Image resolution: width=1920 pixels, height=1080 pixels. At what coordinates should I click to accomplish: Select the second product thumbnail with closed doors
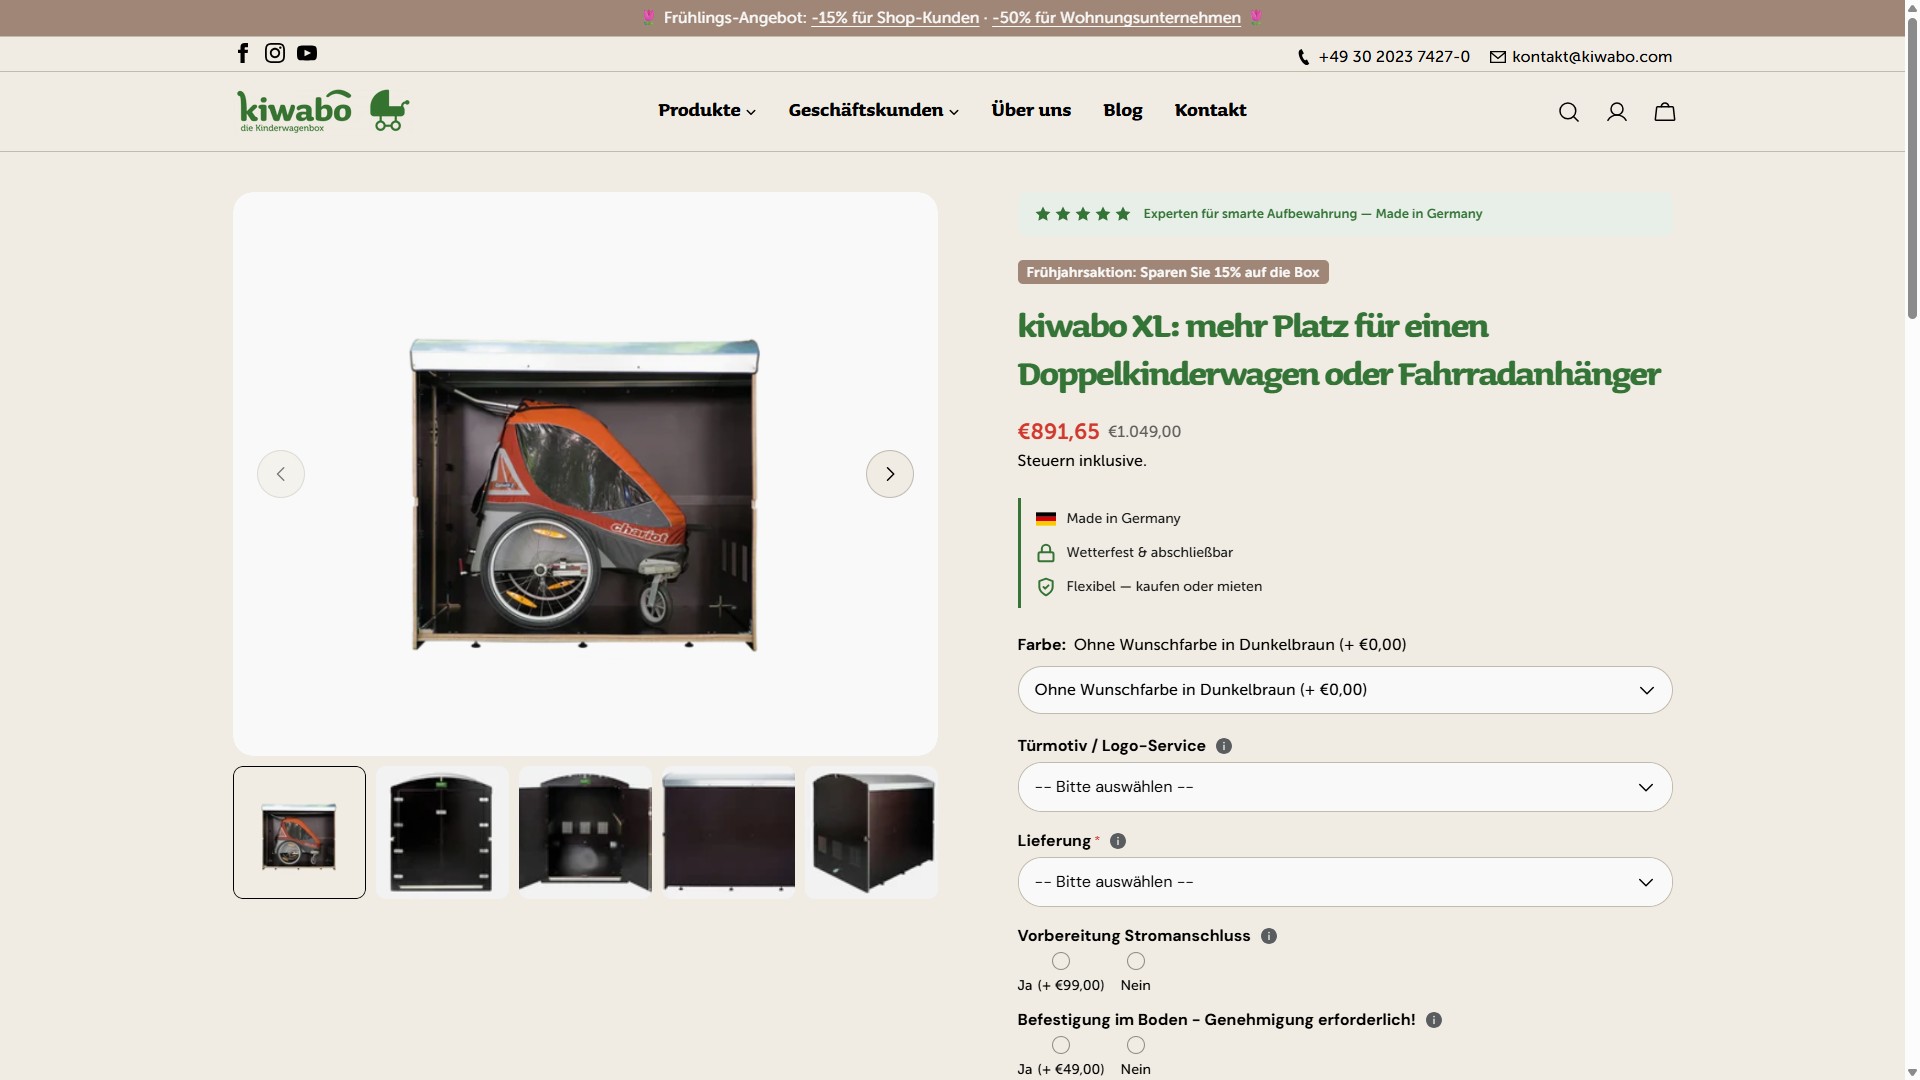(x=442, y=832)
